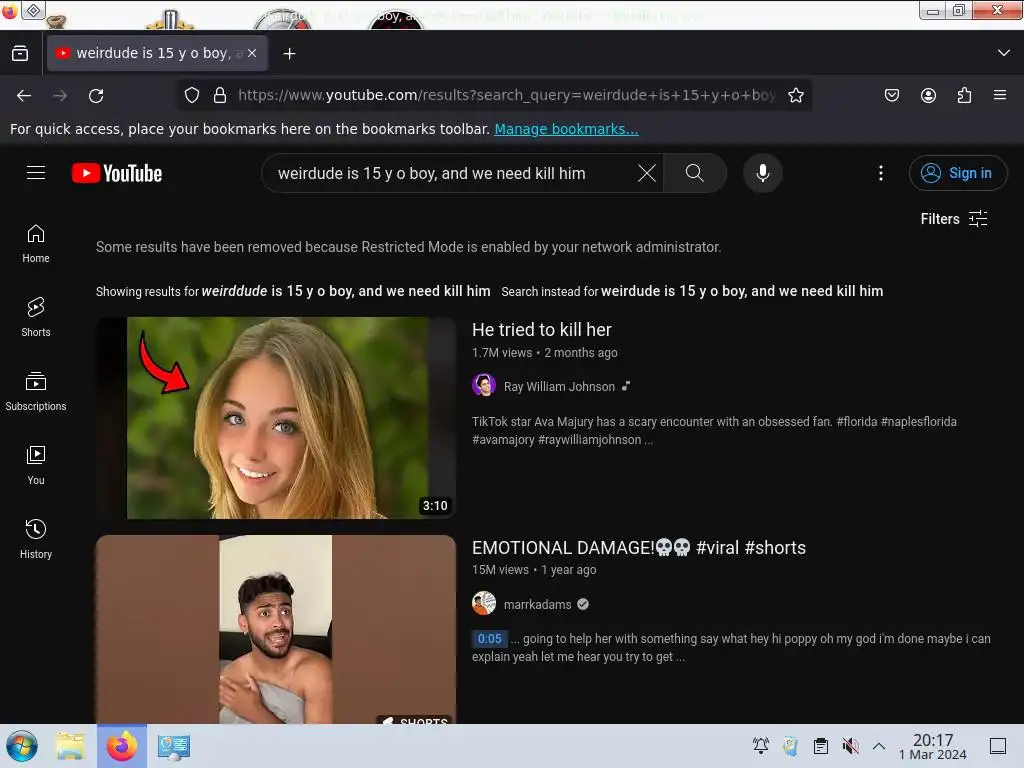Open Ray William Johnson channel avatar

point(484,386)
